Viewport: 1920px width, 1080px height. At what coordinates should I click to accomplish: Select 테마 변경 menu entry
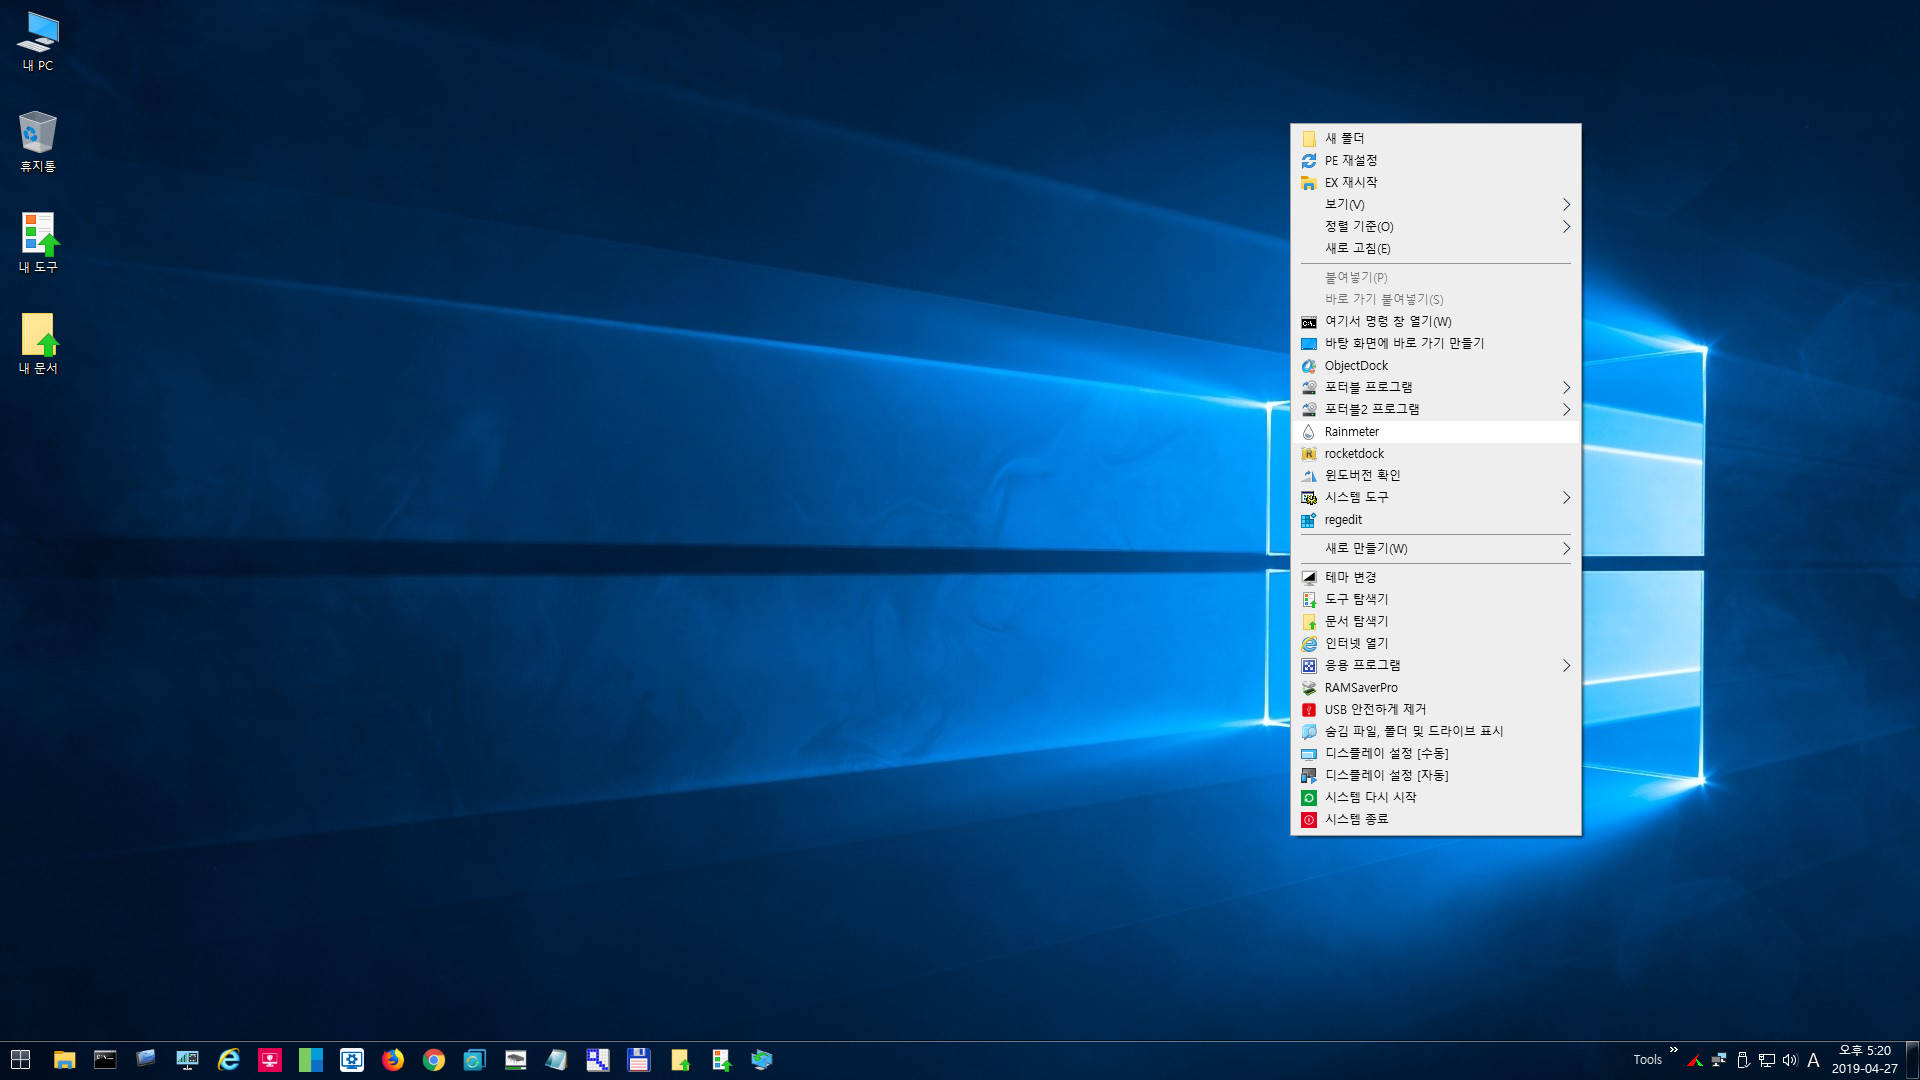[x=1436, y=577]
